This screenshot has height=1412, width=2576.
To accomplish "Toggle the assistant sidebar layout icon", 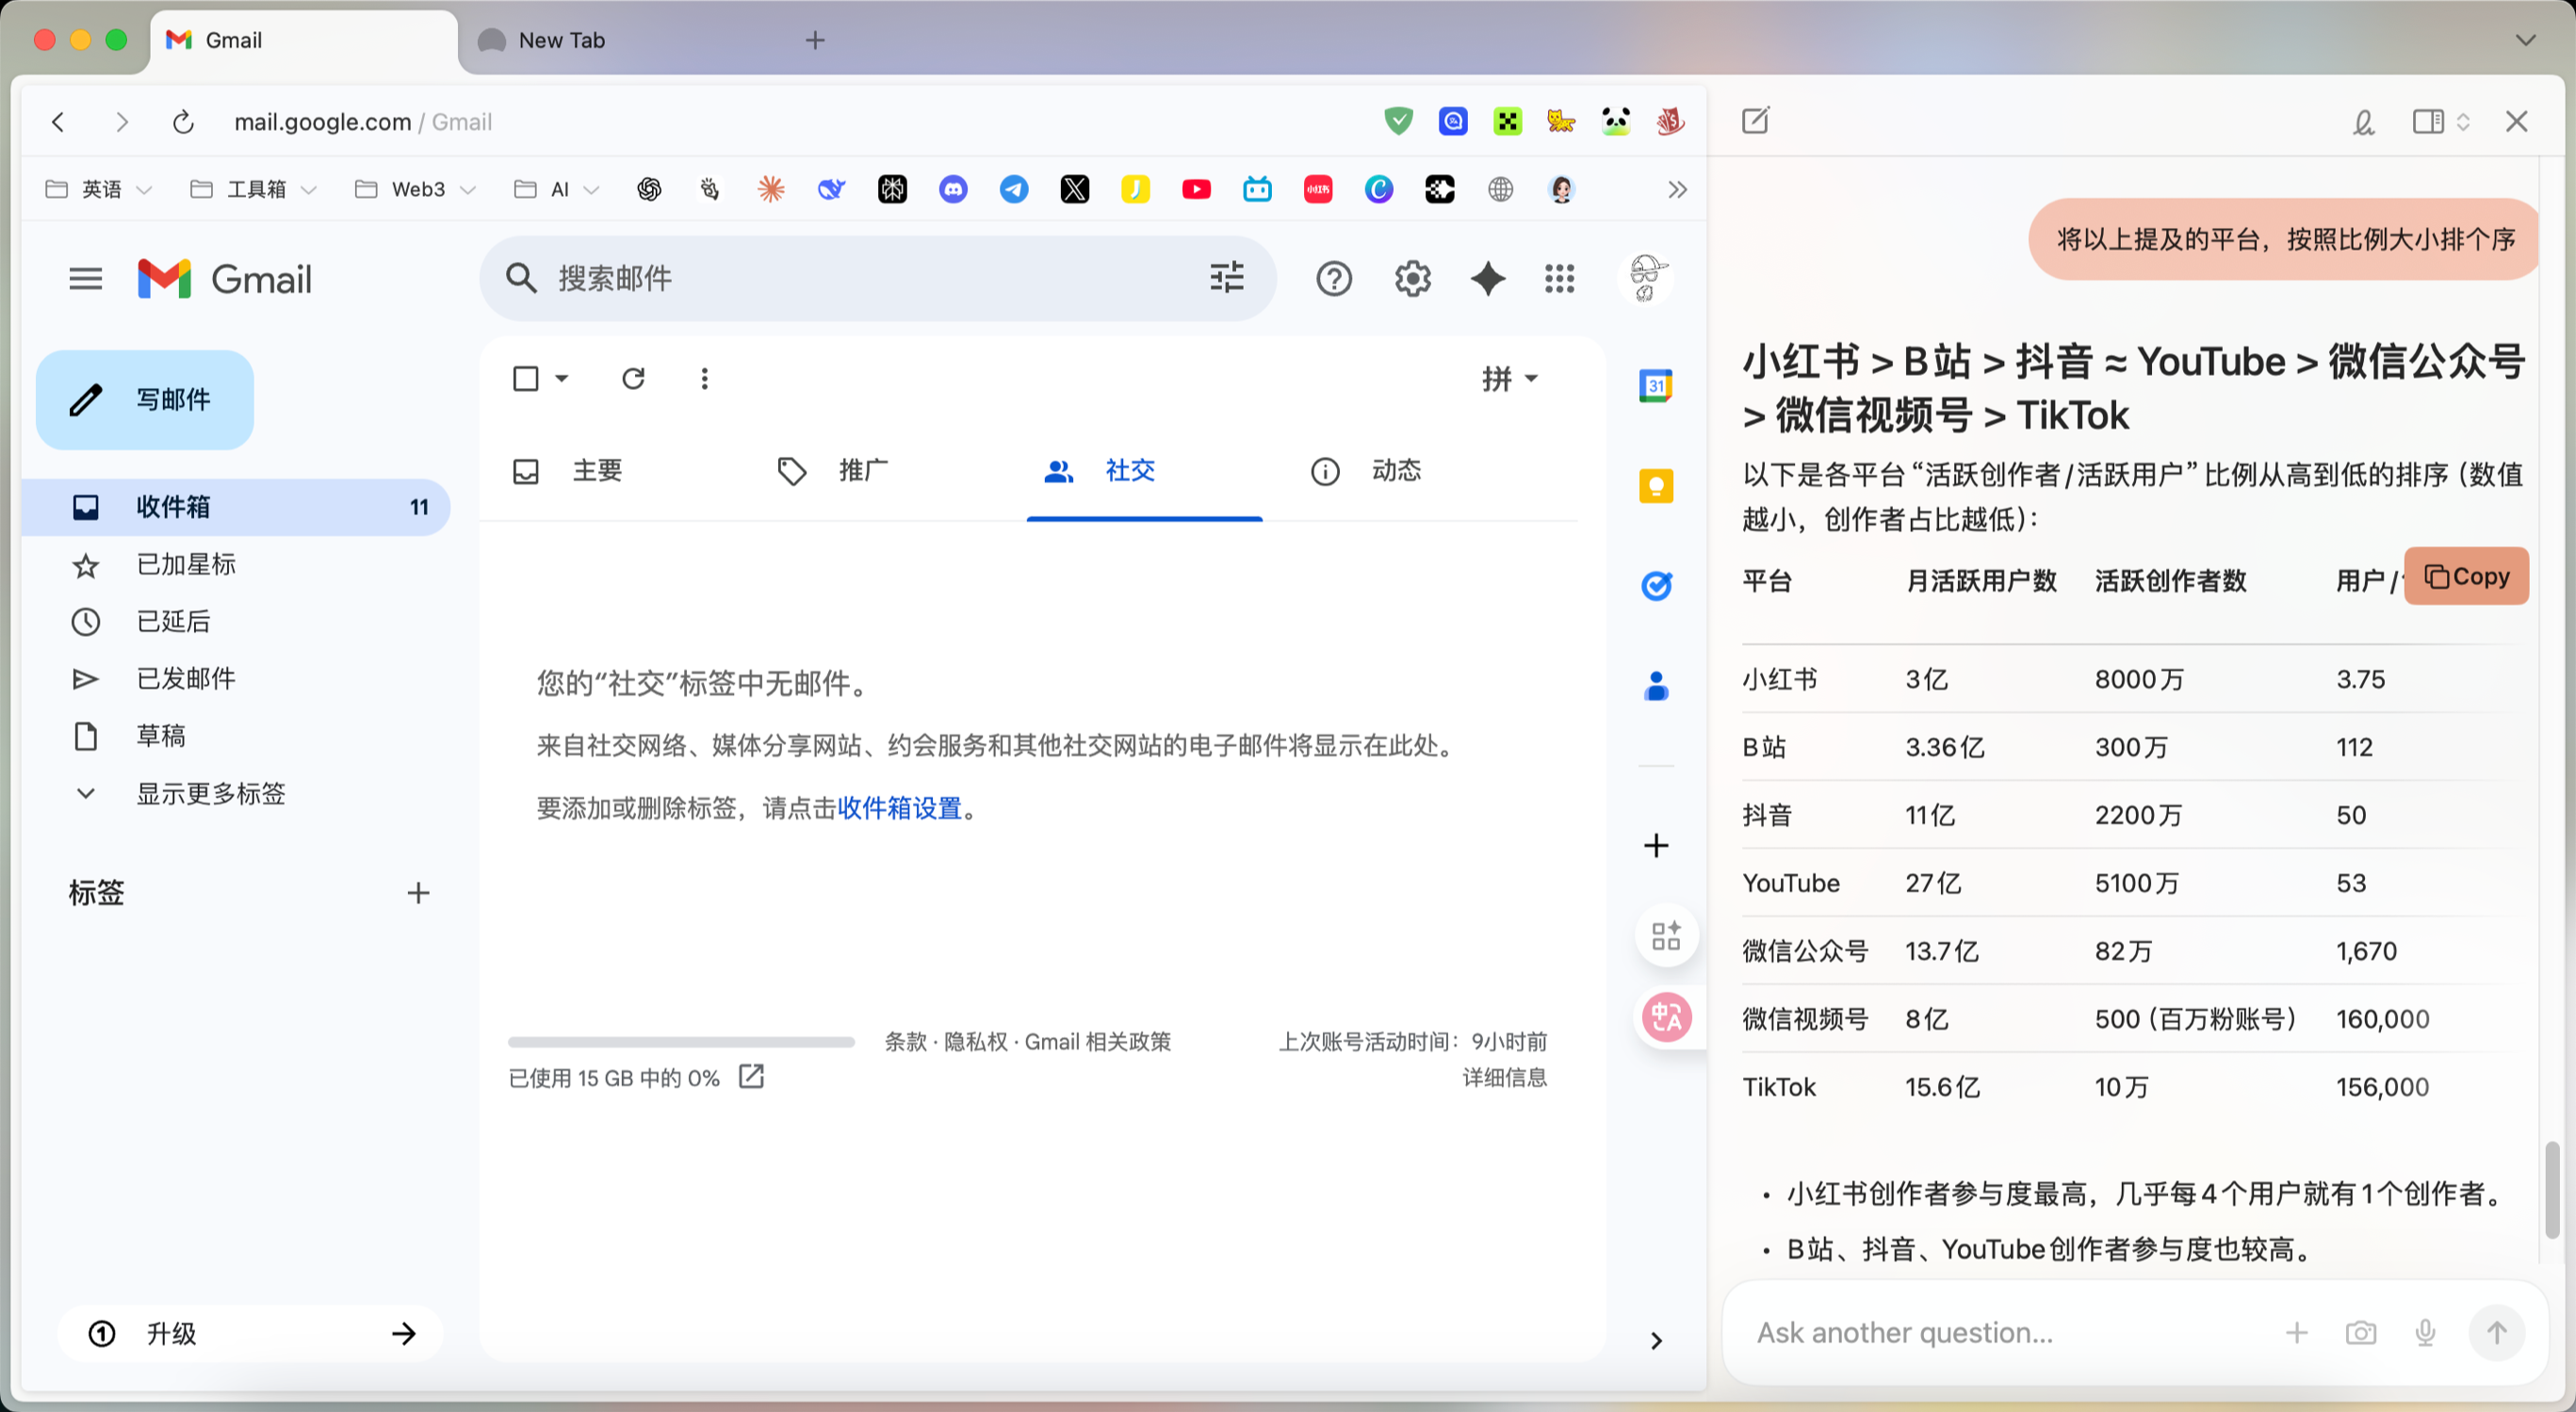I will (x=2428, y=121).
